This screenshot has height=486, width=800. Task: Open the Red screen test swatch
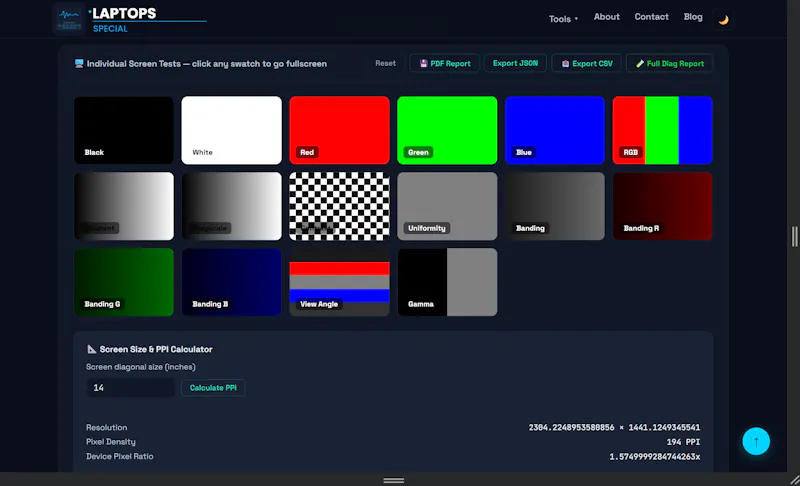pos(339,130)
